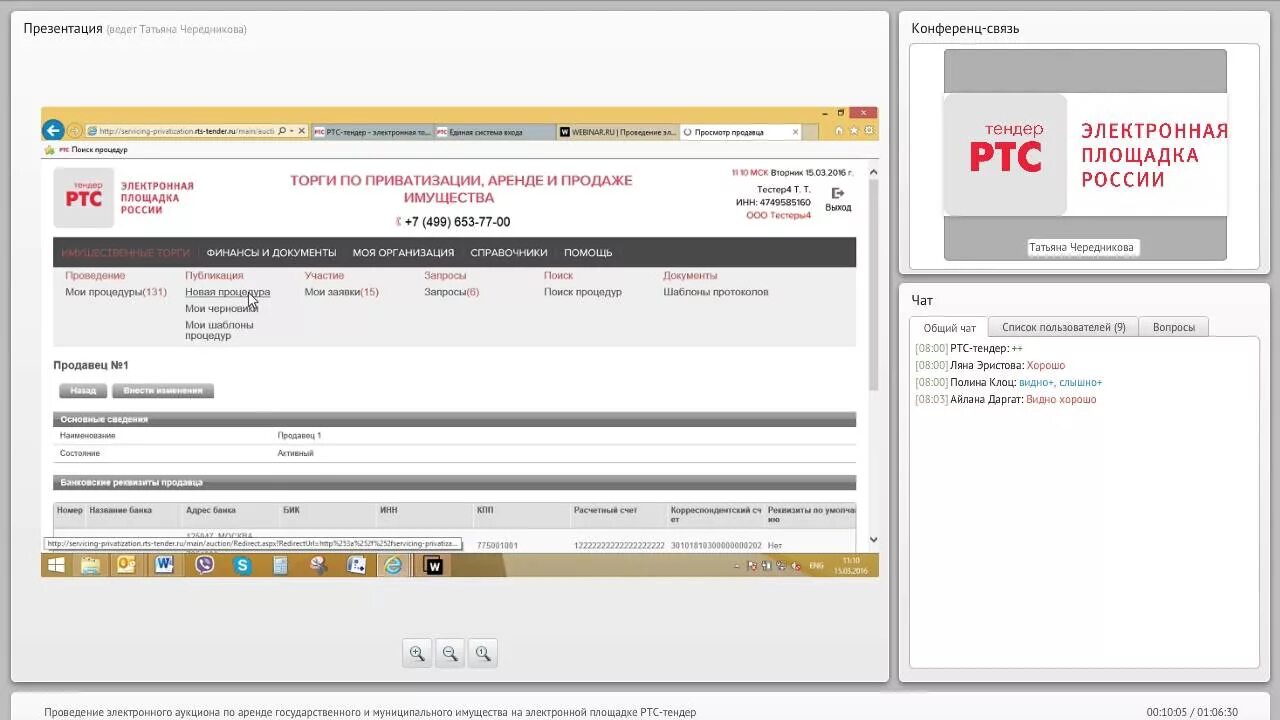Switch to РТС-тендер электронная browser tab
The height and width of the screenshot is (720, 1280).
click(373, 132)
